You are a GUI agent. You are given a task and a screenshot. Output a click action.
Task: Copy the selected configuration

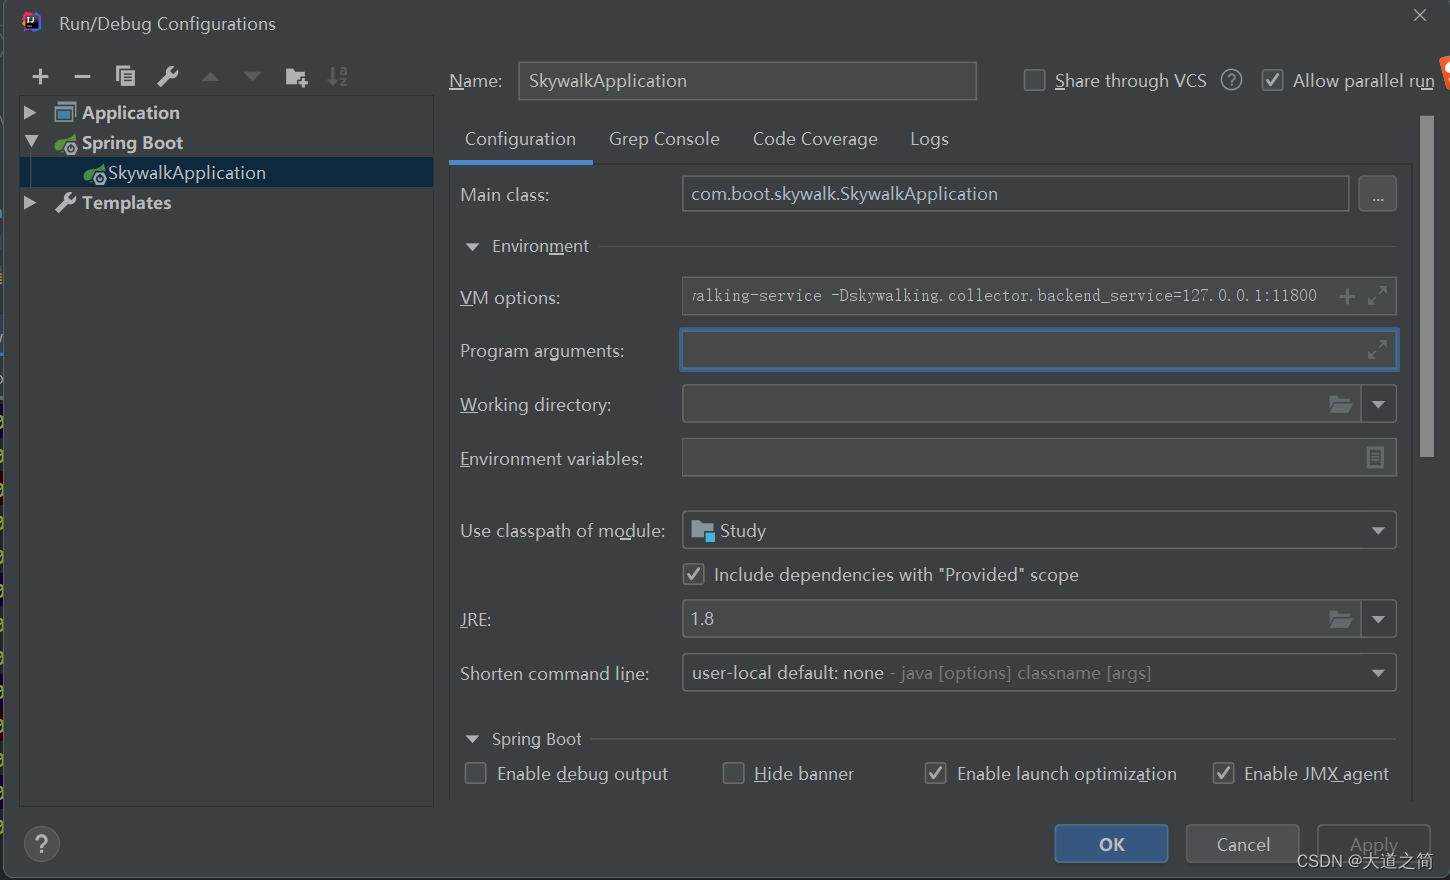(x=125, y=76)
